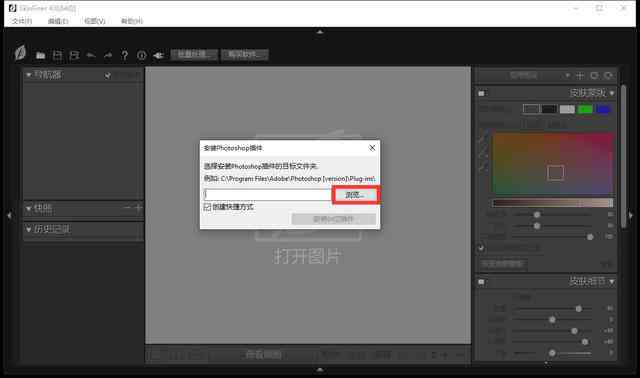Open the folder icon in toolbar
Image resolution: width=640 pixels, height=378 pixels.
[40, 55]
